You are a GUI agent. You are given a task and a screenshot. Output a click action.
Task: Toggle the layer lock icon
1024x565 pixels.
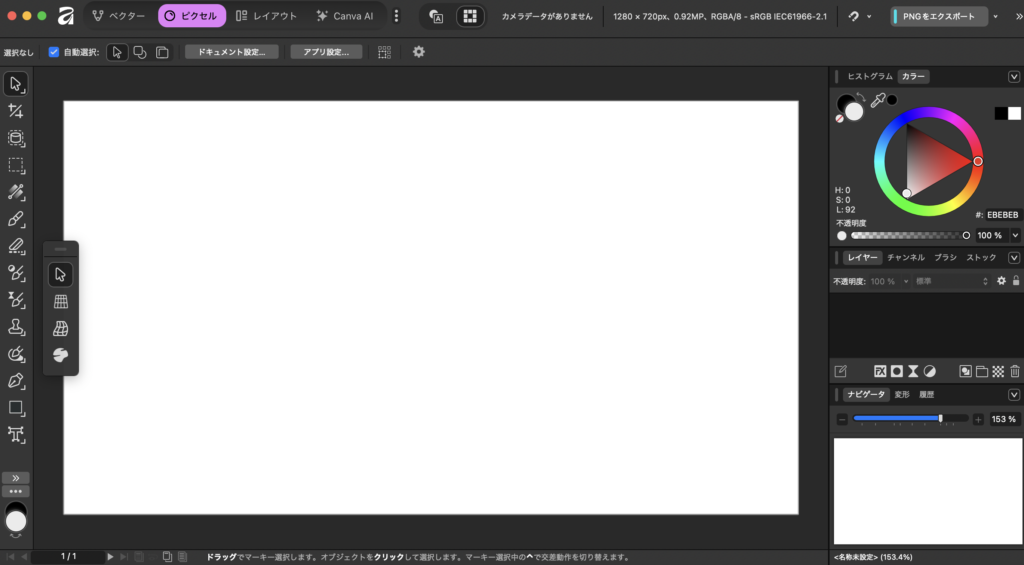click(1016, 282)
